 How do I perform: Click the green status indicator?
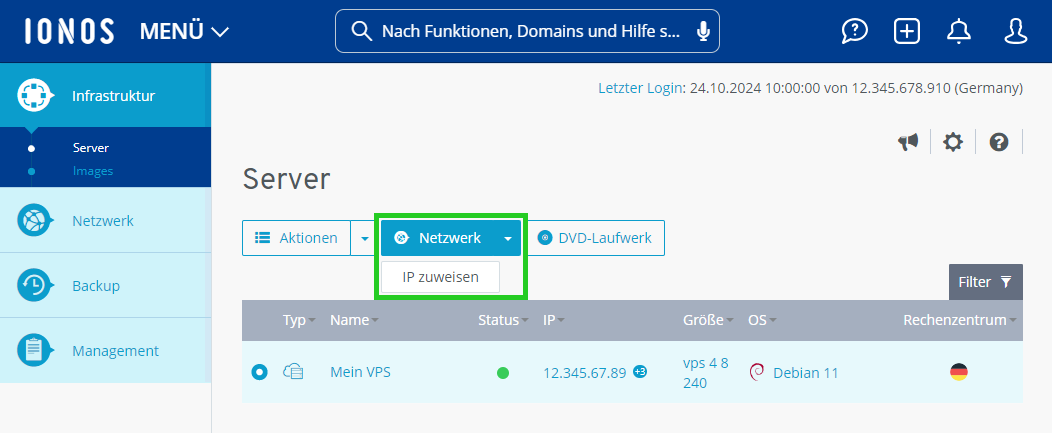(x=503, y=373)
